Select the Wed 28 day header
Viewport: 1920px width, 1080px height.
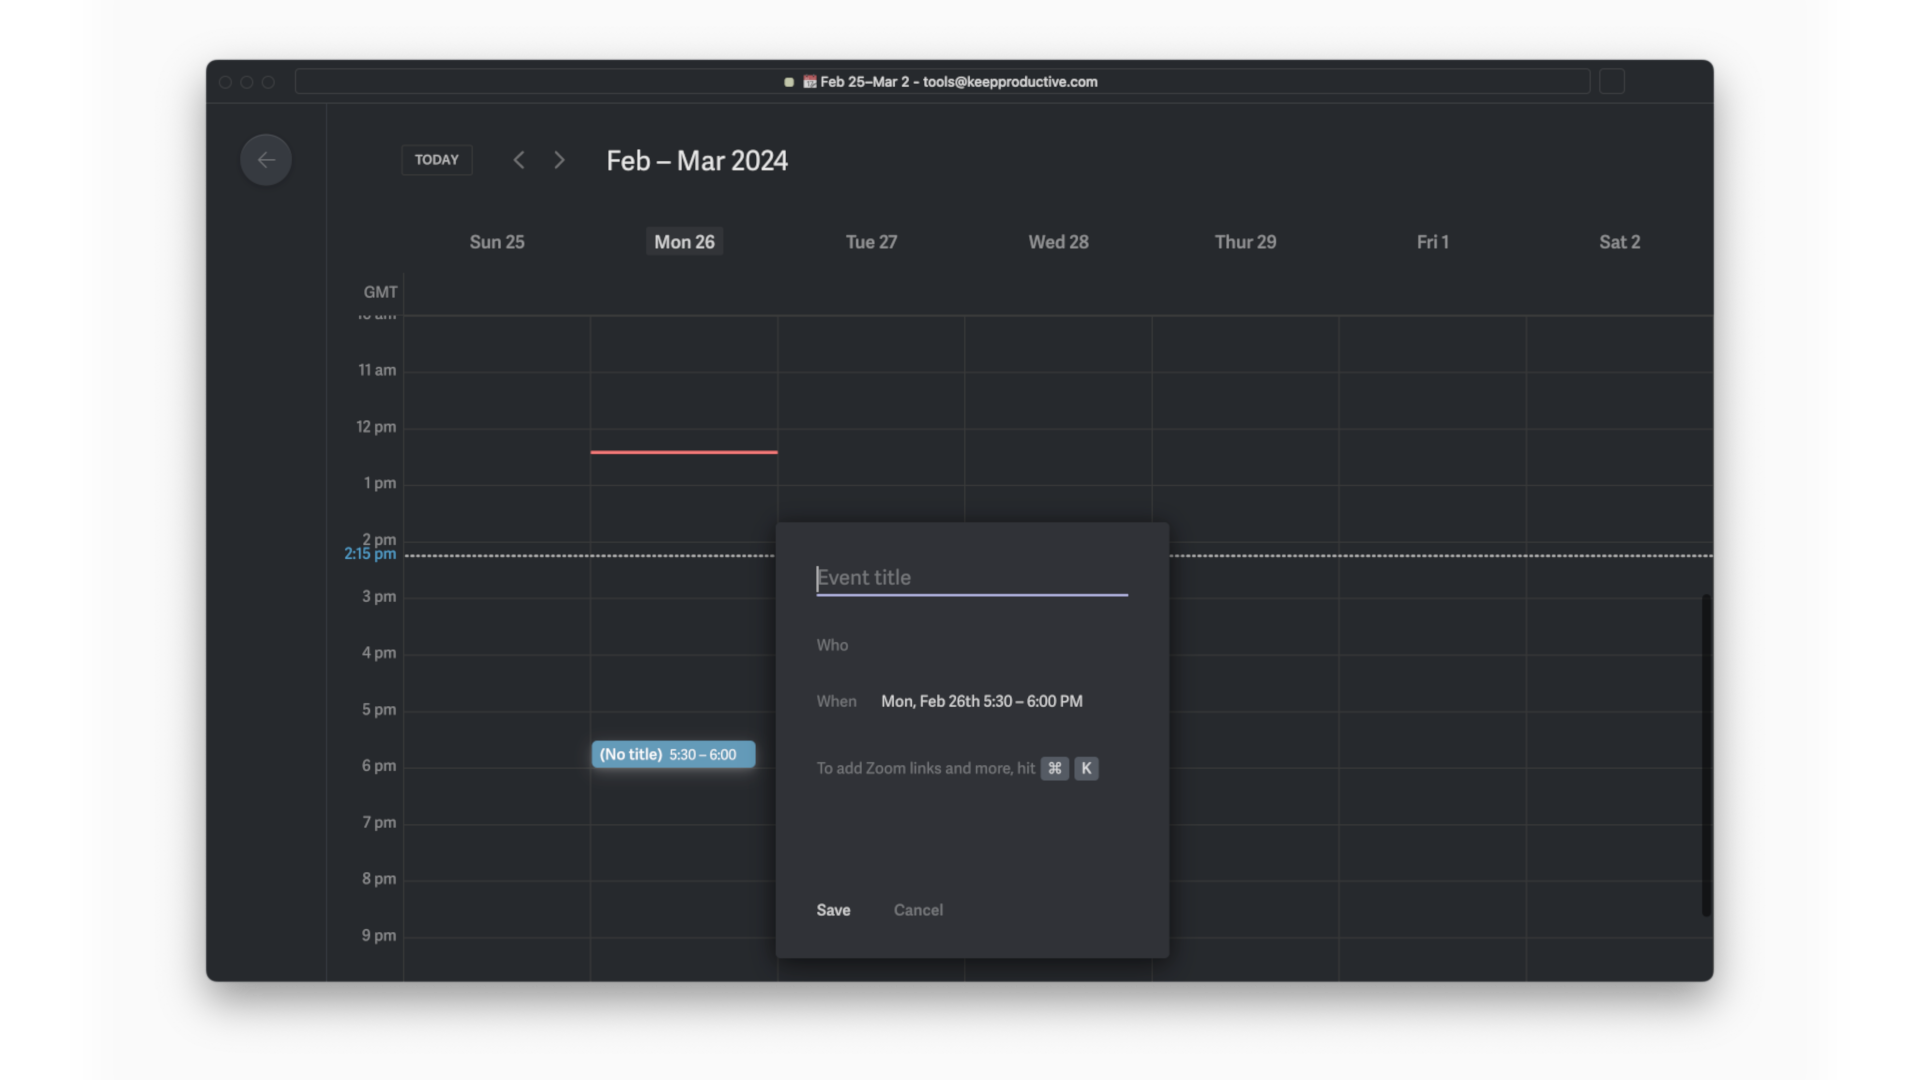click(1058, 242)
